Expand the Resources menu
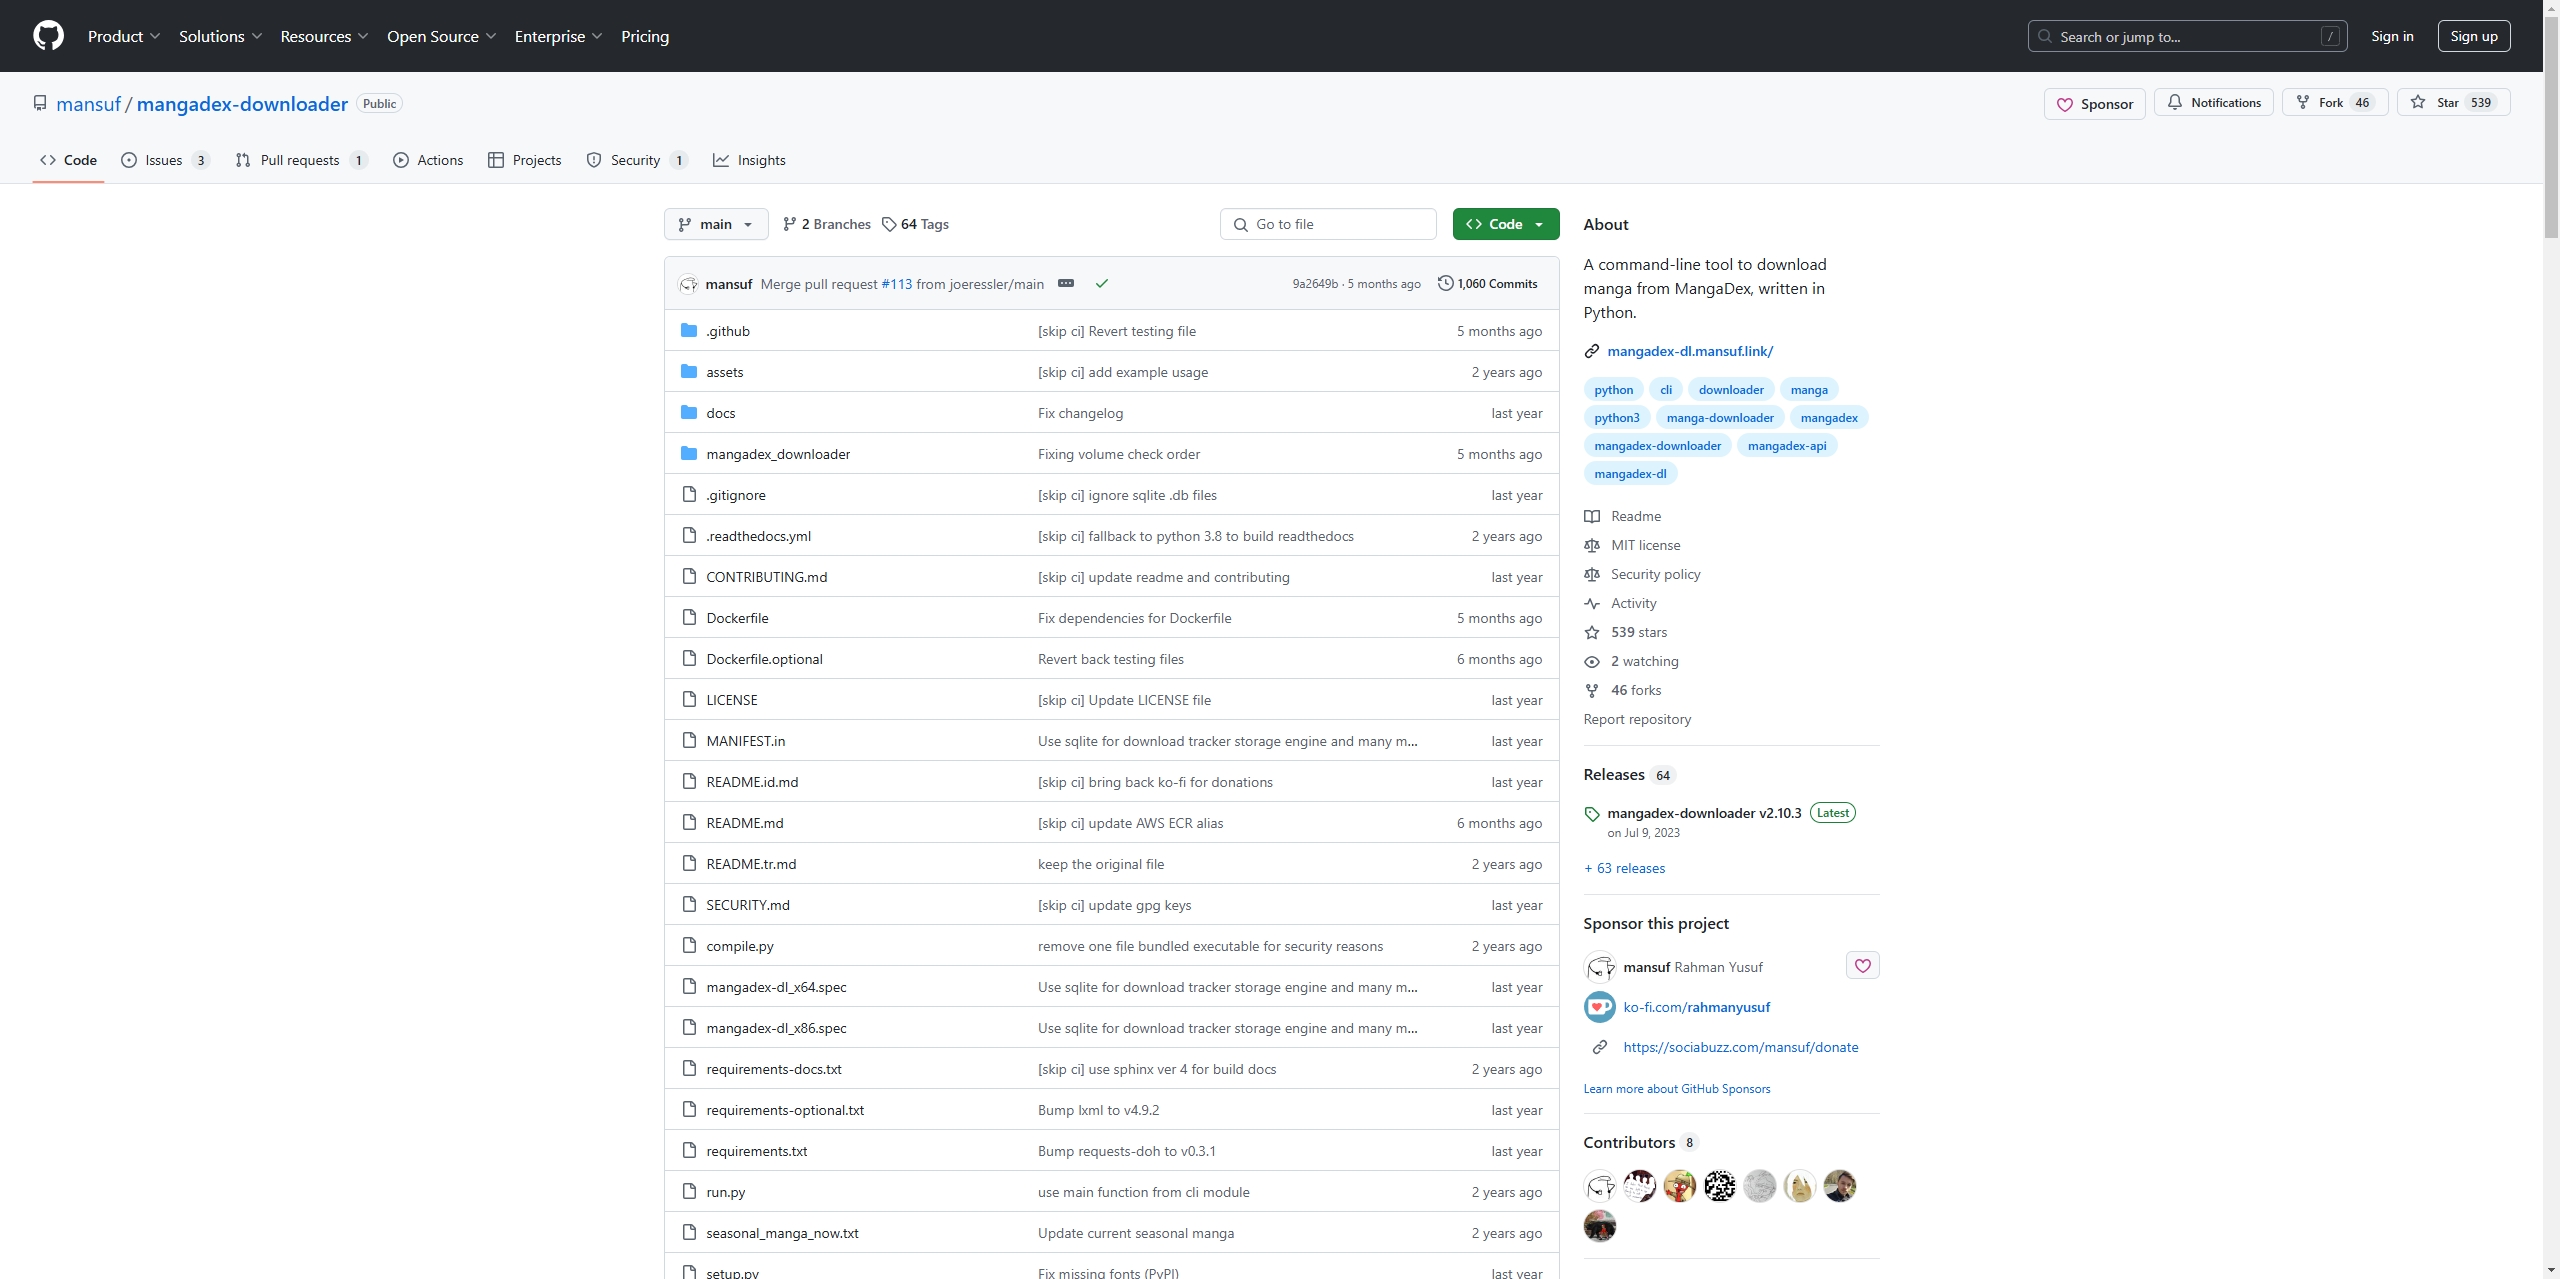 click(x=325, y=36)
